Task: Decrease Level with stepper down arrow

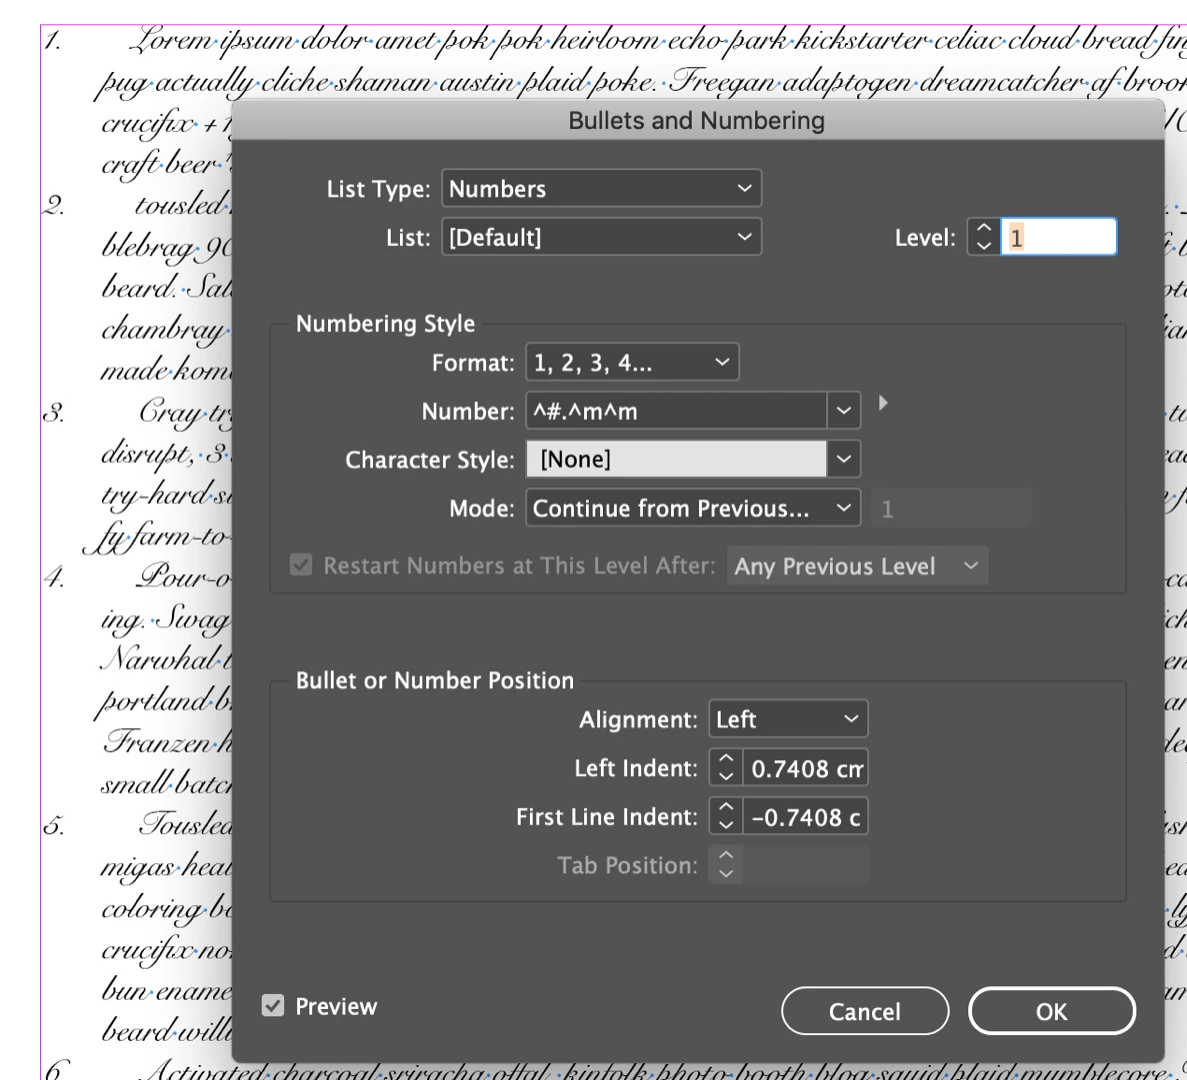Action: [x=983, y=247]
